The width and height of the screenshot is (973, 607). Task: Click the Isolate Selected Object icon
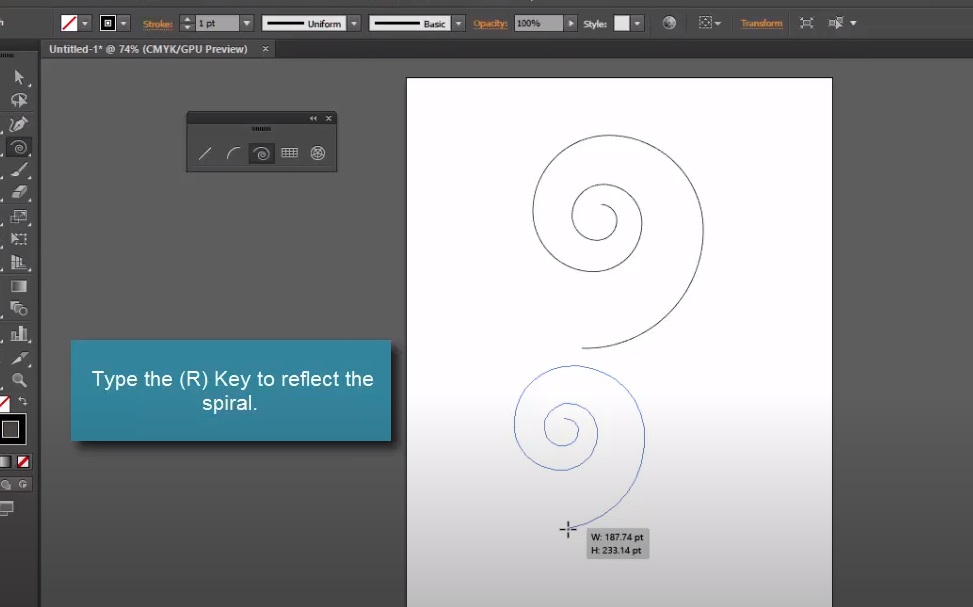(806, 23)
